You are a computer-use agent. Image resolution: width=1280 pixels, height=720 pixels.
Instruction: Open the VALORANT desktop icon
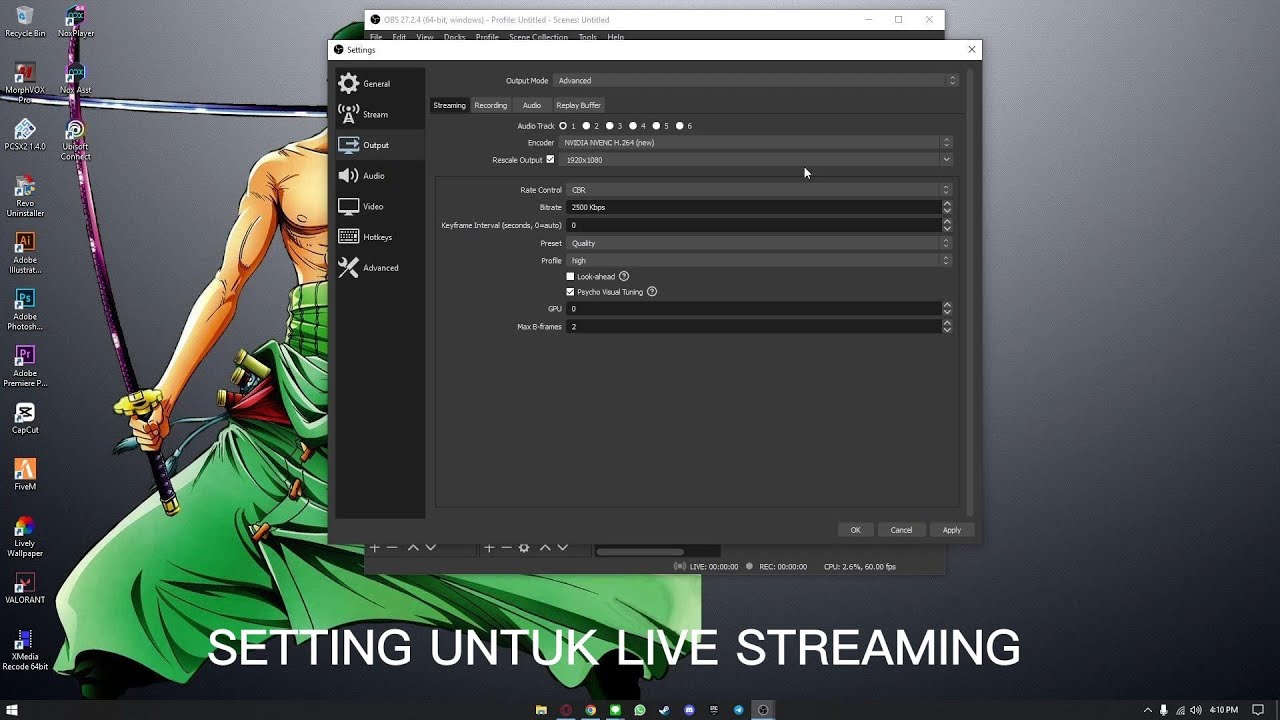25,588
